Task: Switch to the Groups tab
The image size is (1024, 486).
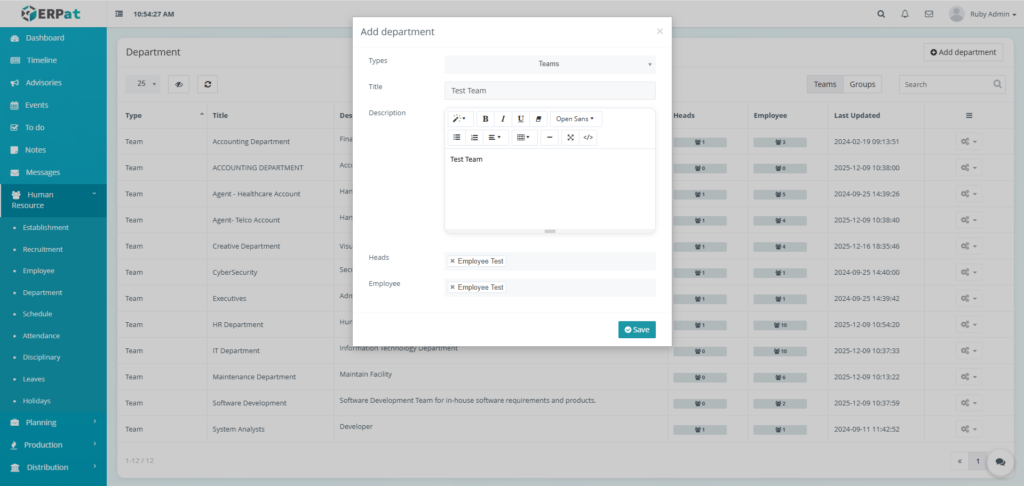Action: point(862,84)
